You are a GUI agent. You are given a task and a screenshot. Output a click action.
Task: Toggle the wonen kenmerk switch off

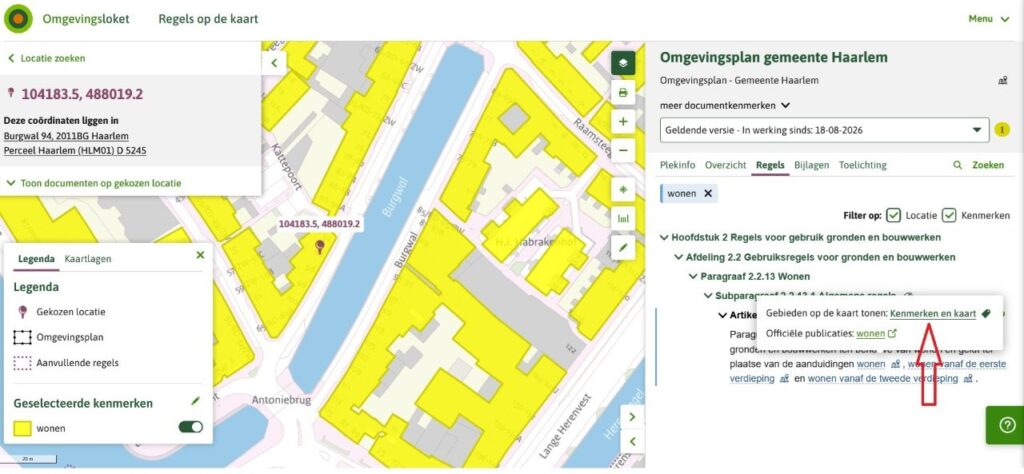[191, 427]
